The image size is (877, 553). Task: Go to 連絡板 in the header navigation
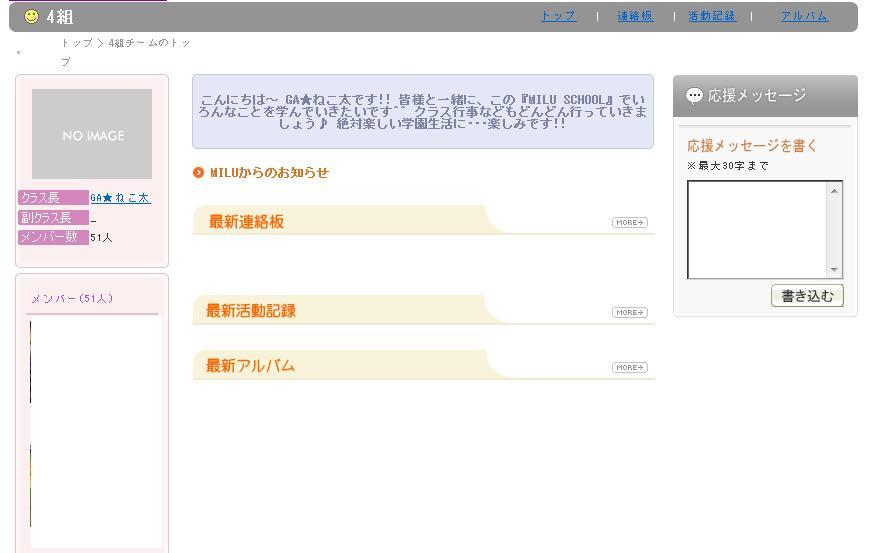coord(634,16)
